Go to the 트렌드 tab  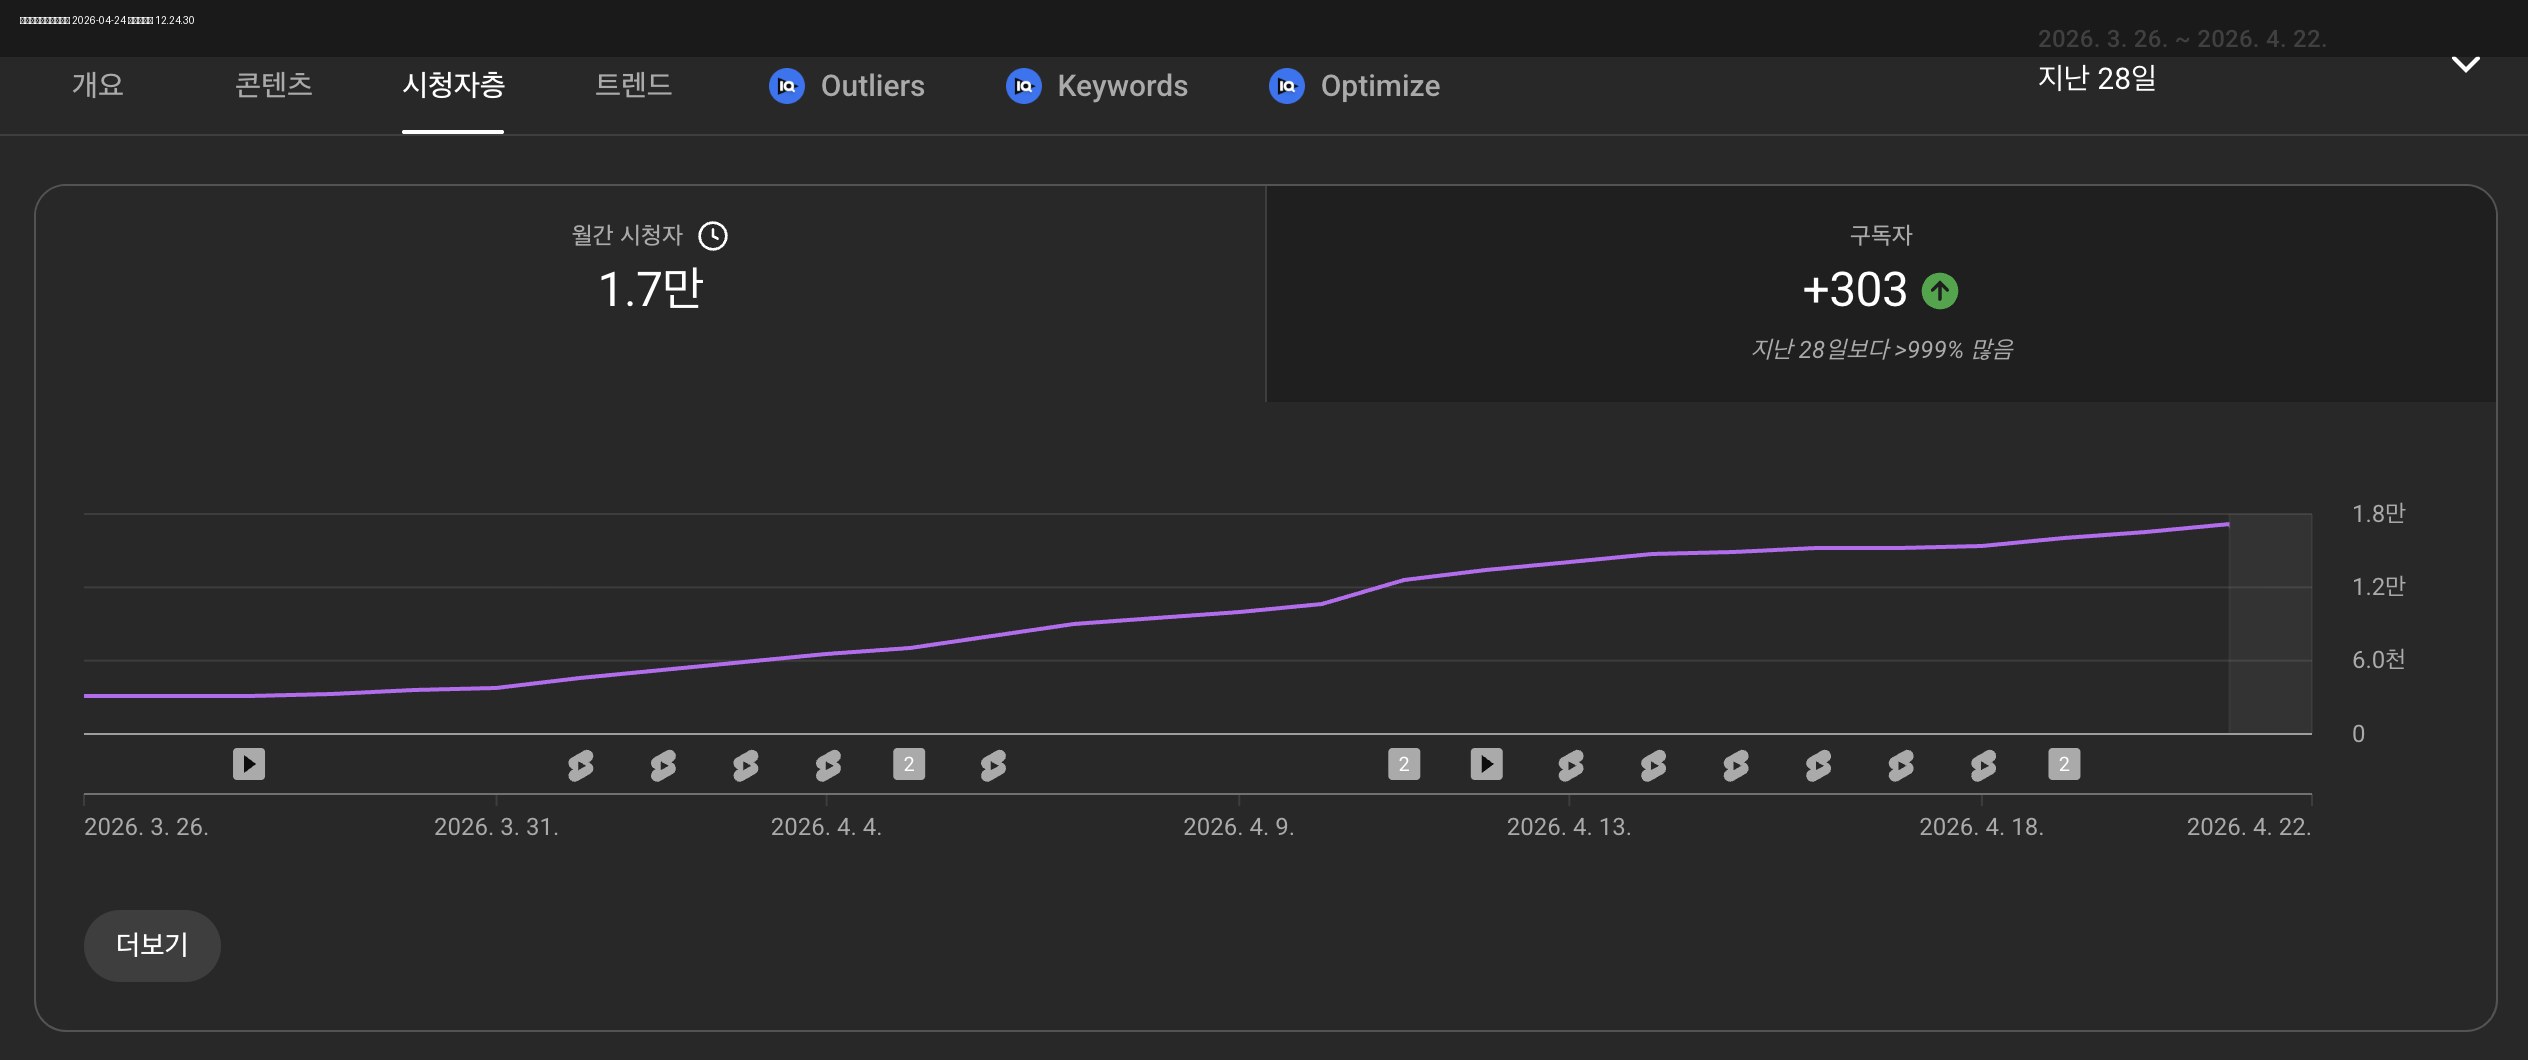point(633,85)
